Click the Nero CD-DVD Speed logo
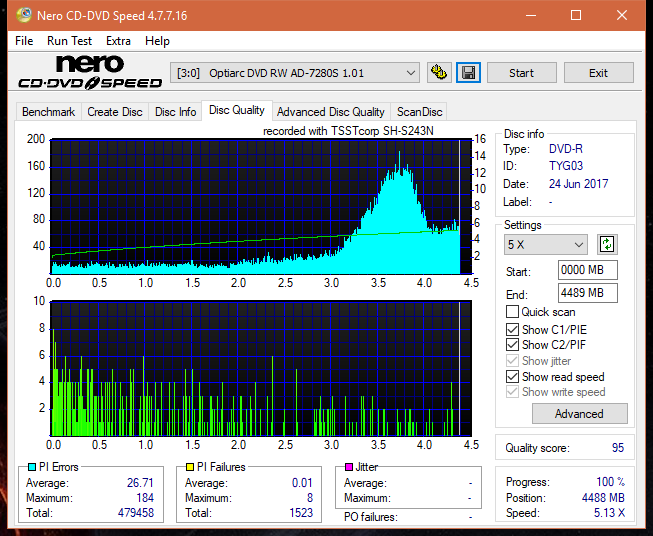 pyautogui.click(x=90, y=73)
